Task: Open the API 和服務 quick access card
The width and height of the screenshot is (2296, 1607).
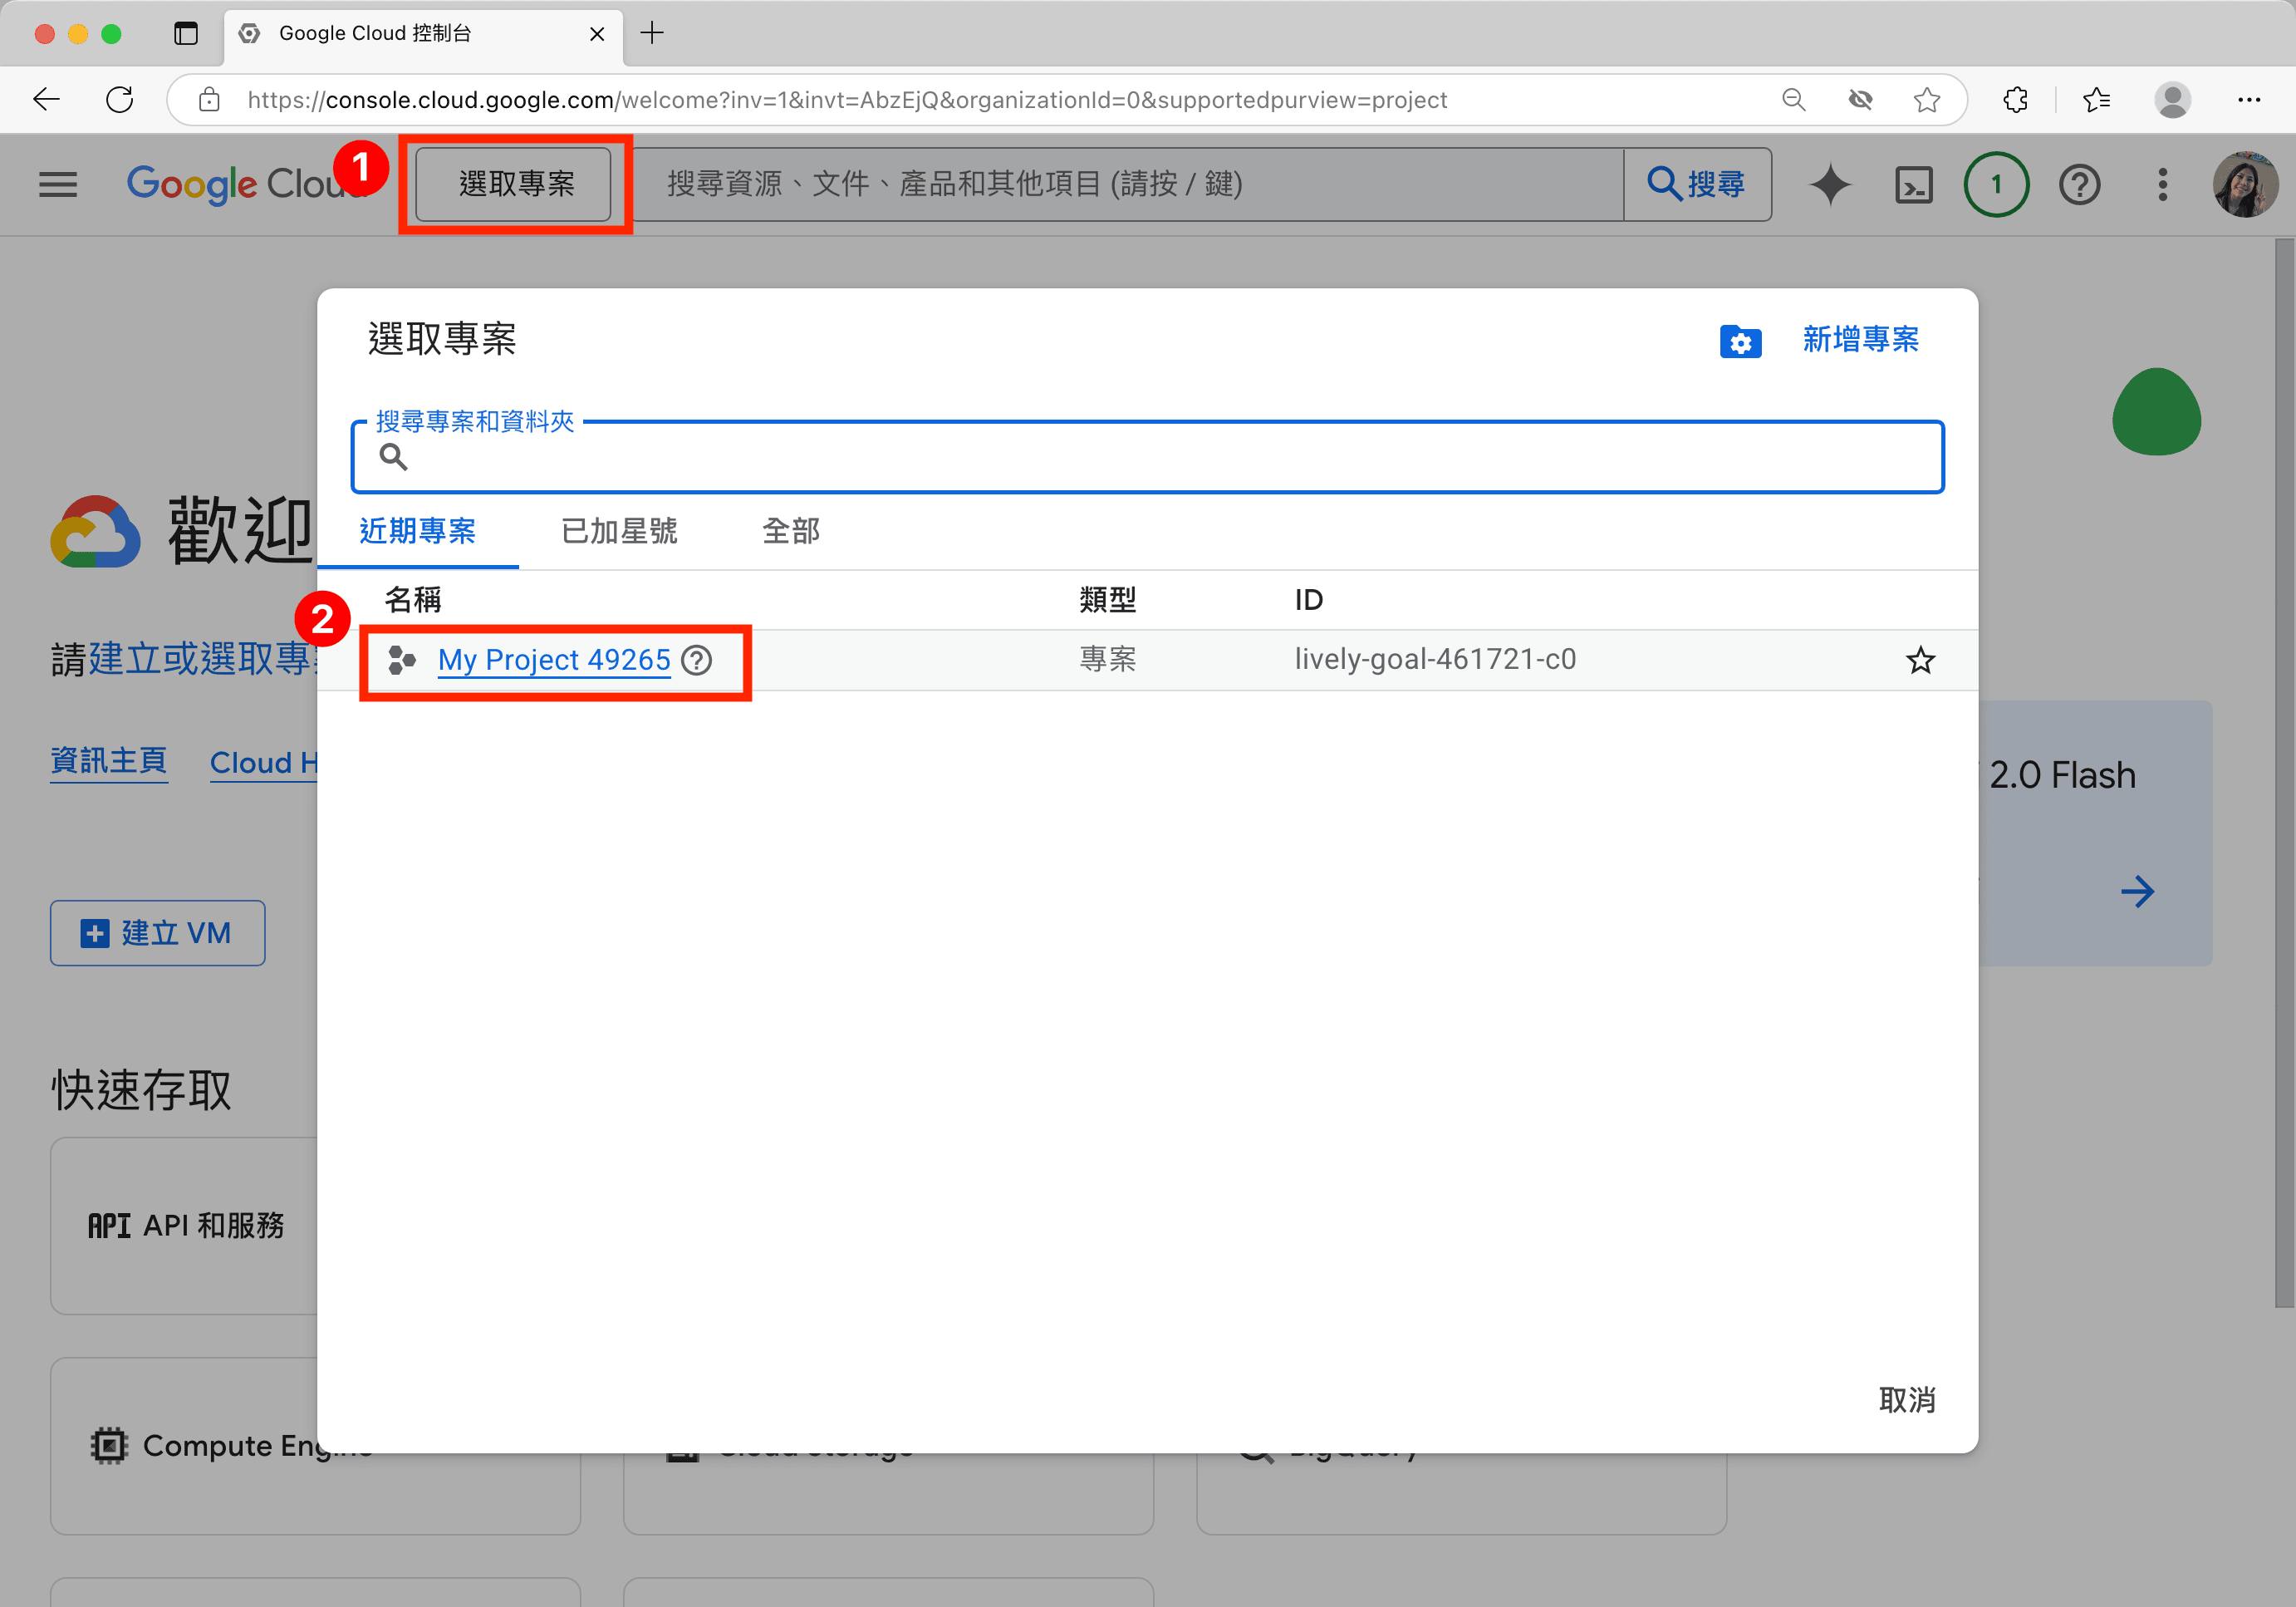Action: pyautogui.click(x=184, y=1226)
